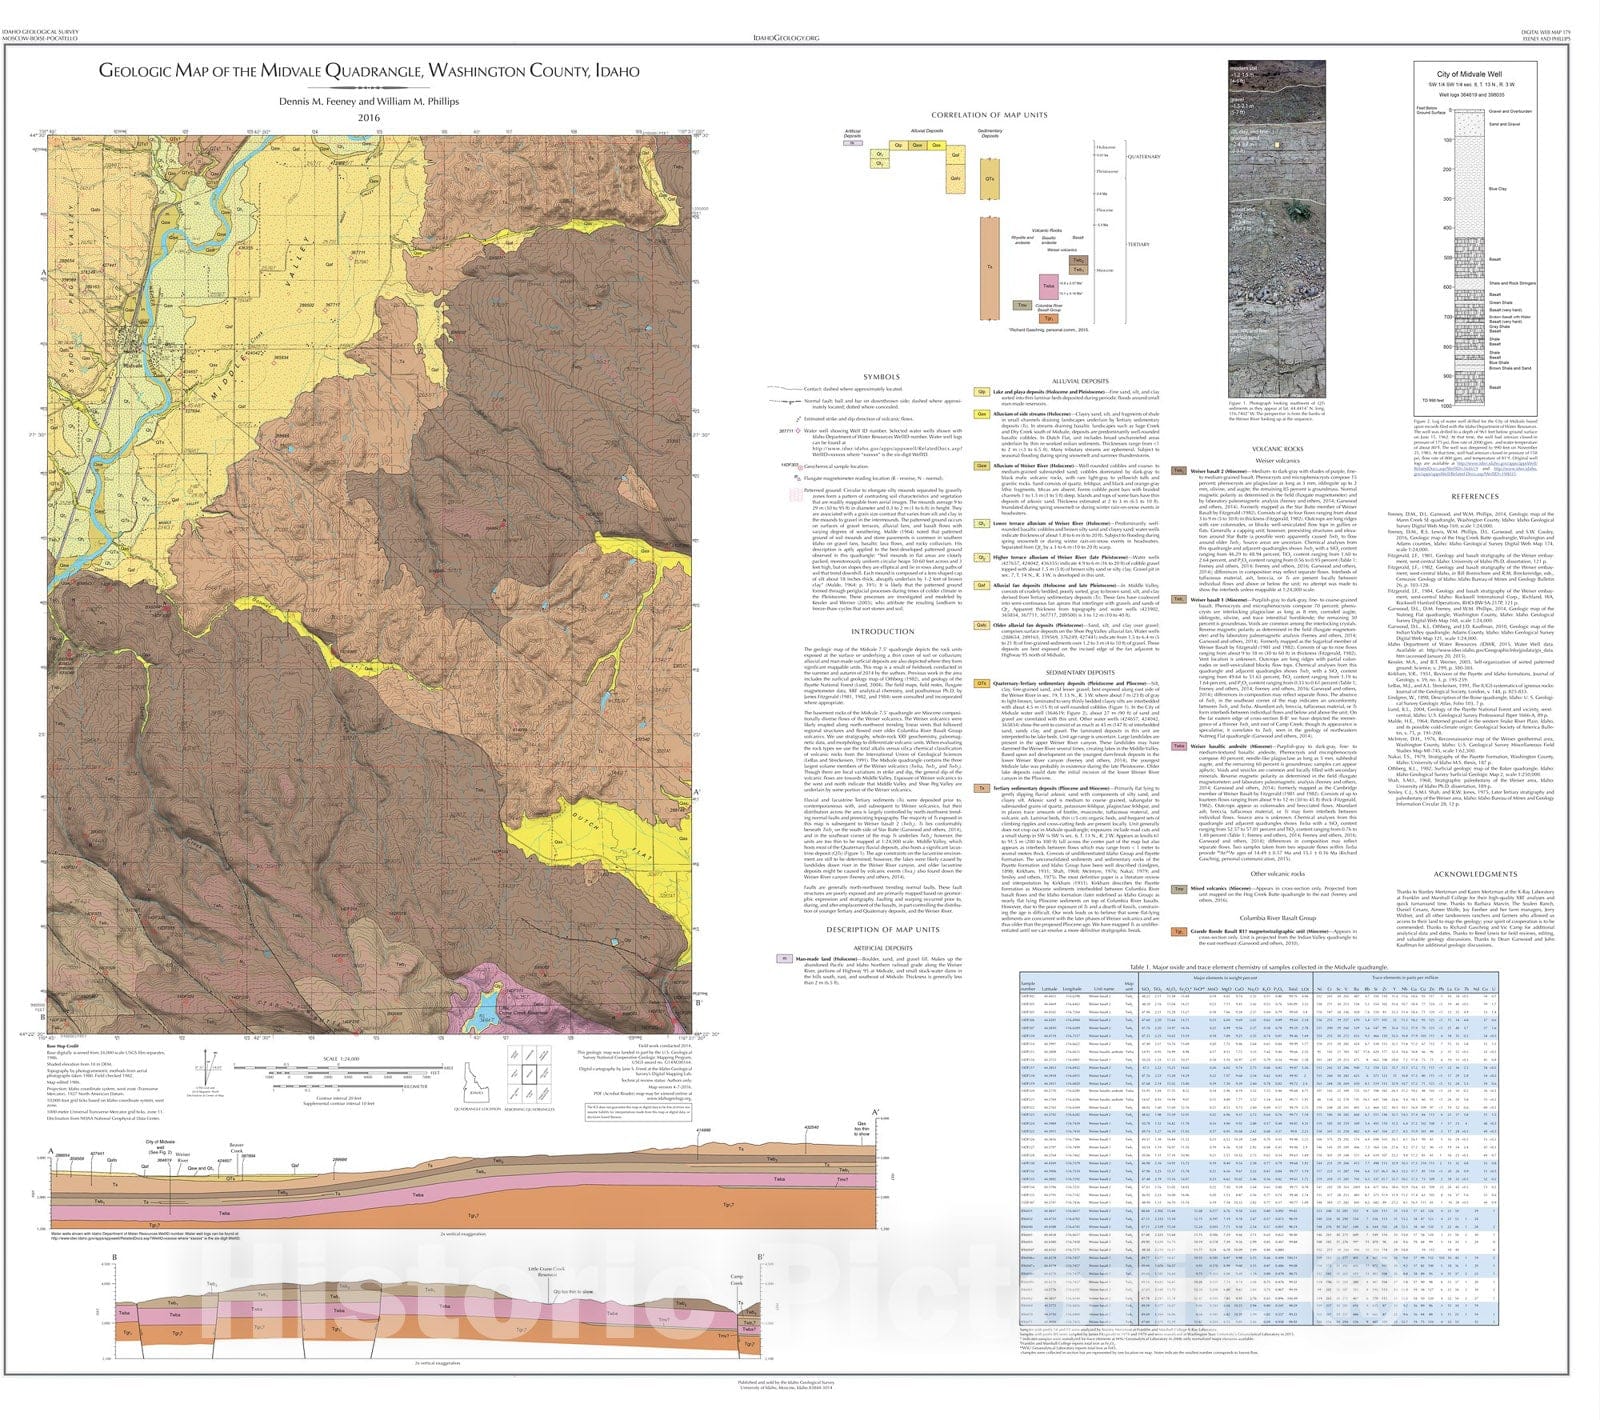The height and width of the screenshot is (1420, 1600).
Task: Click the Introduction section heading
Action: (x=882, y=632)
